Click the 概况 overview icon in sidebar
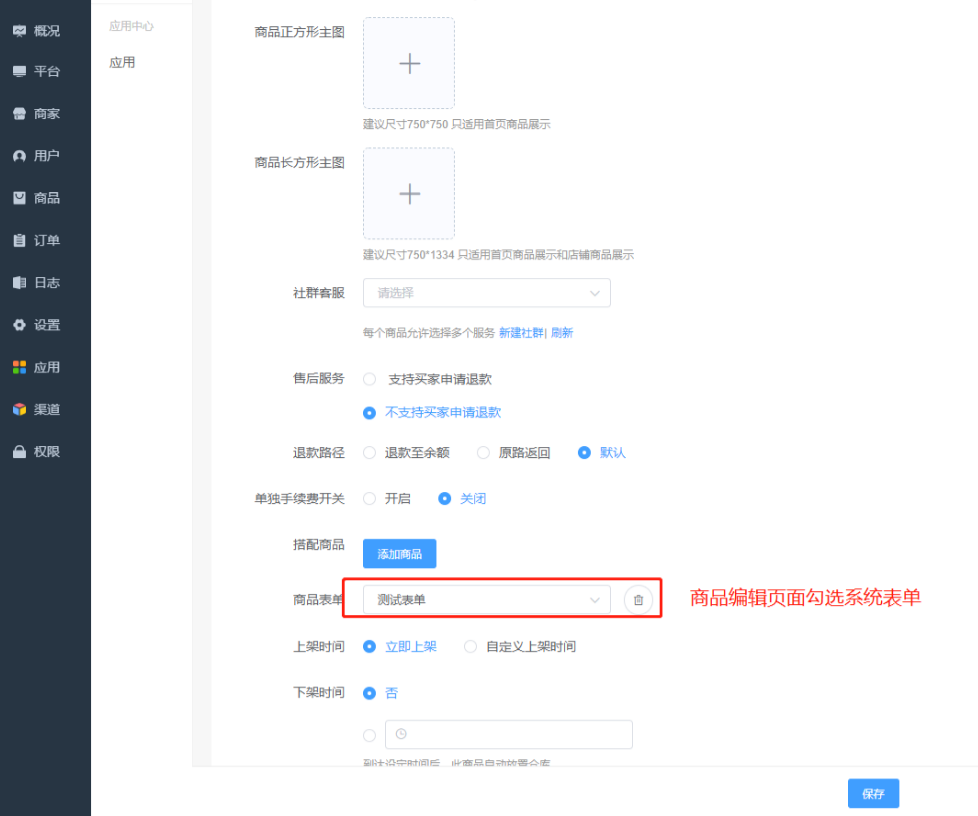Image resolution: width=978 pixels, height=816 pixels. pos(19,31)
